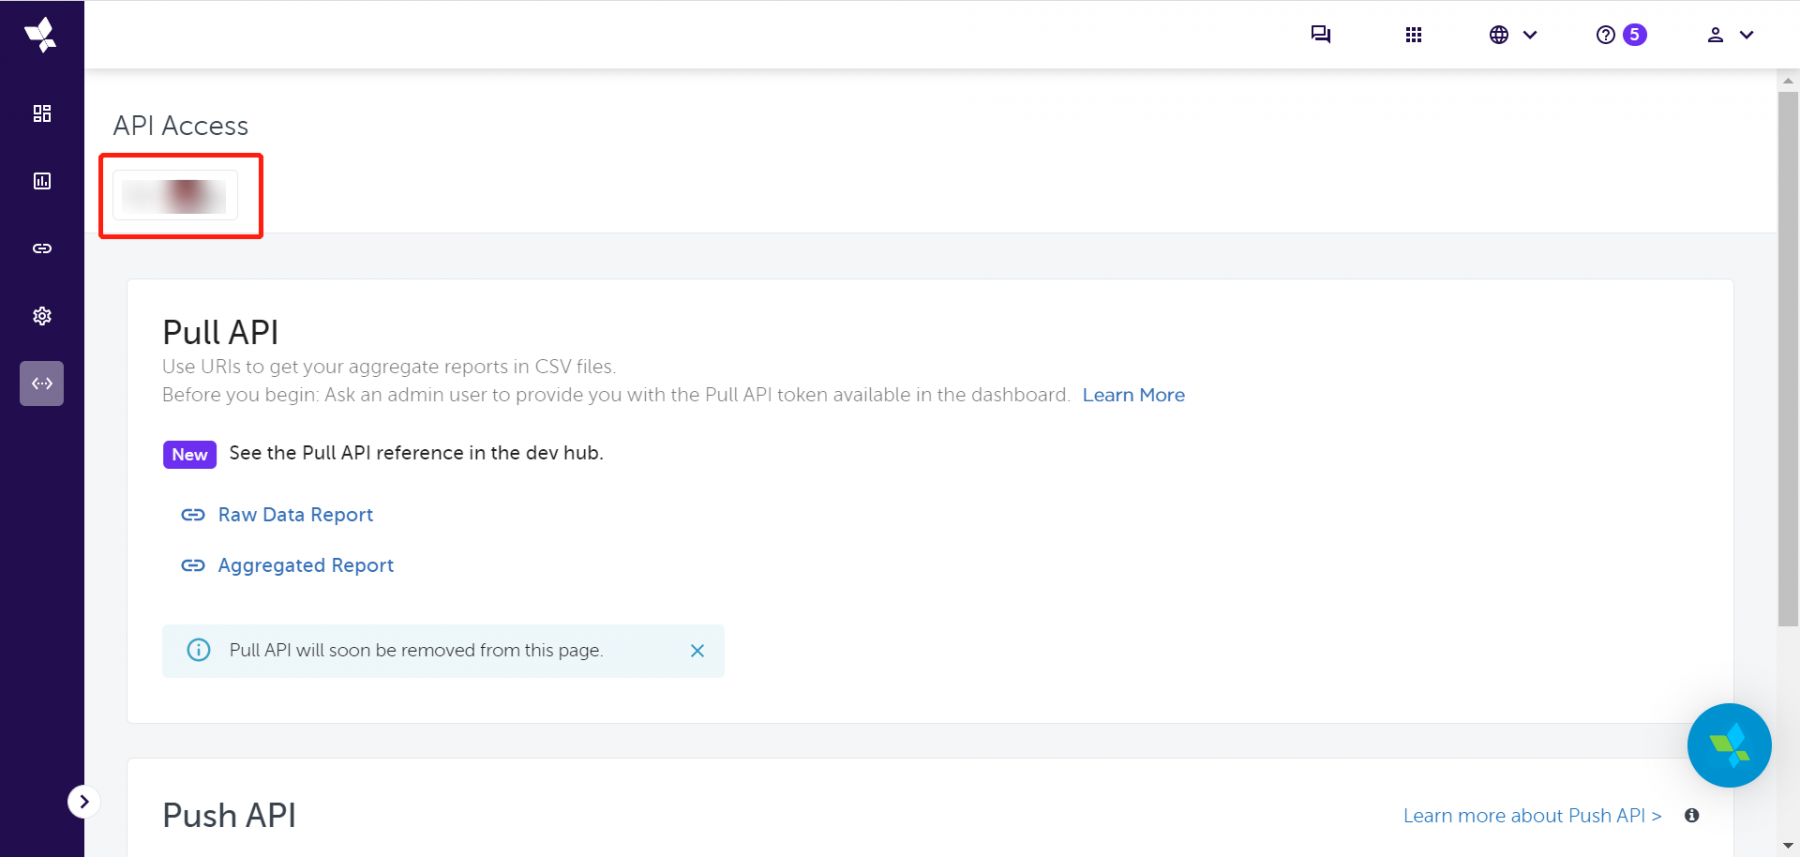Open the Aggregated Report link
Image resolution: width=1800 pixels, height=857 pixels.
point(305,566)
